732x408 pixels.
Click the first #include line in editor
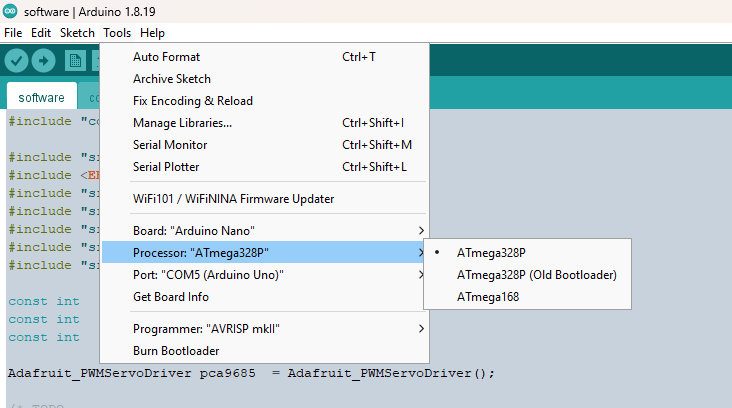54,121
